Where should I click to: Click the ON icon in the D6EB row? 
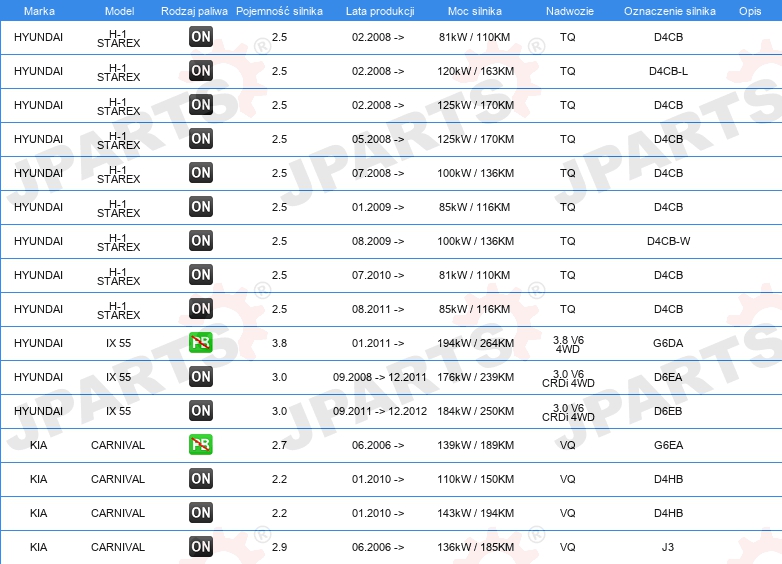[x=201, y=410]
